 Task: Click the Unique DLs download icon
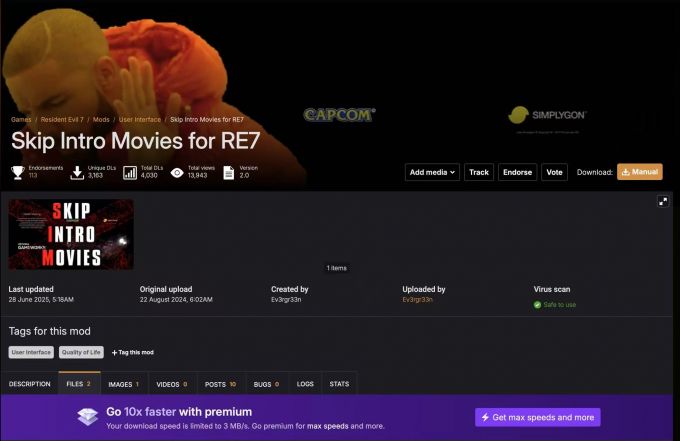click(77, 172)
